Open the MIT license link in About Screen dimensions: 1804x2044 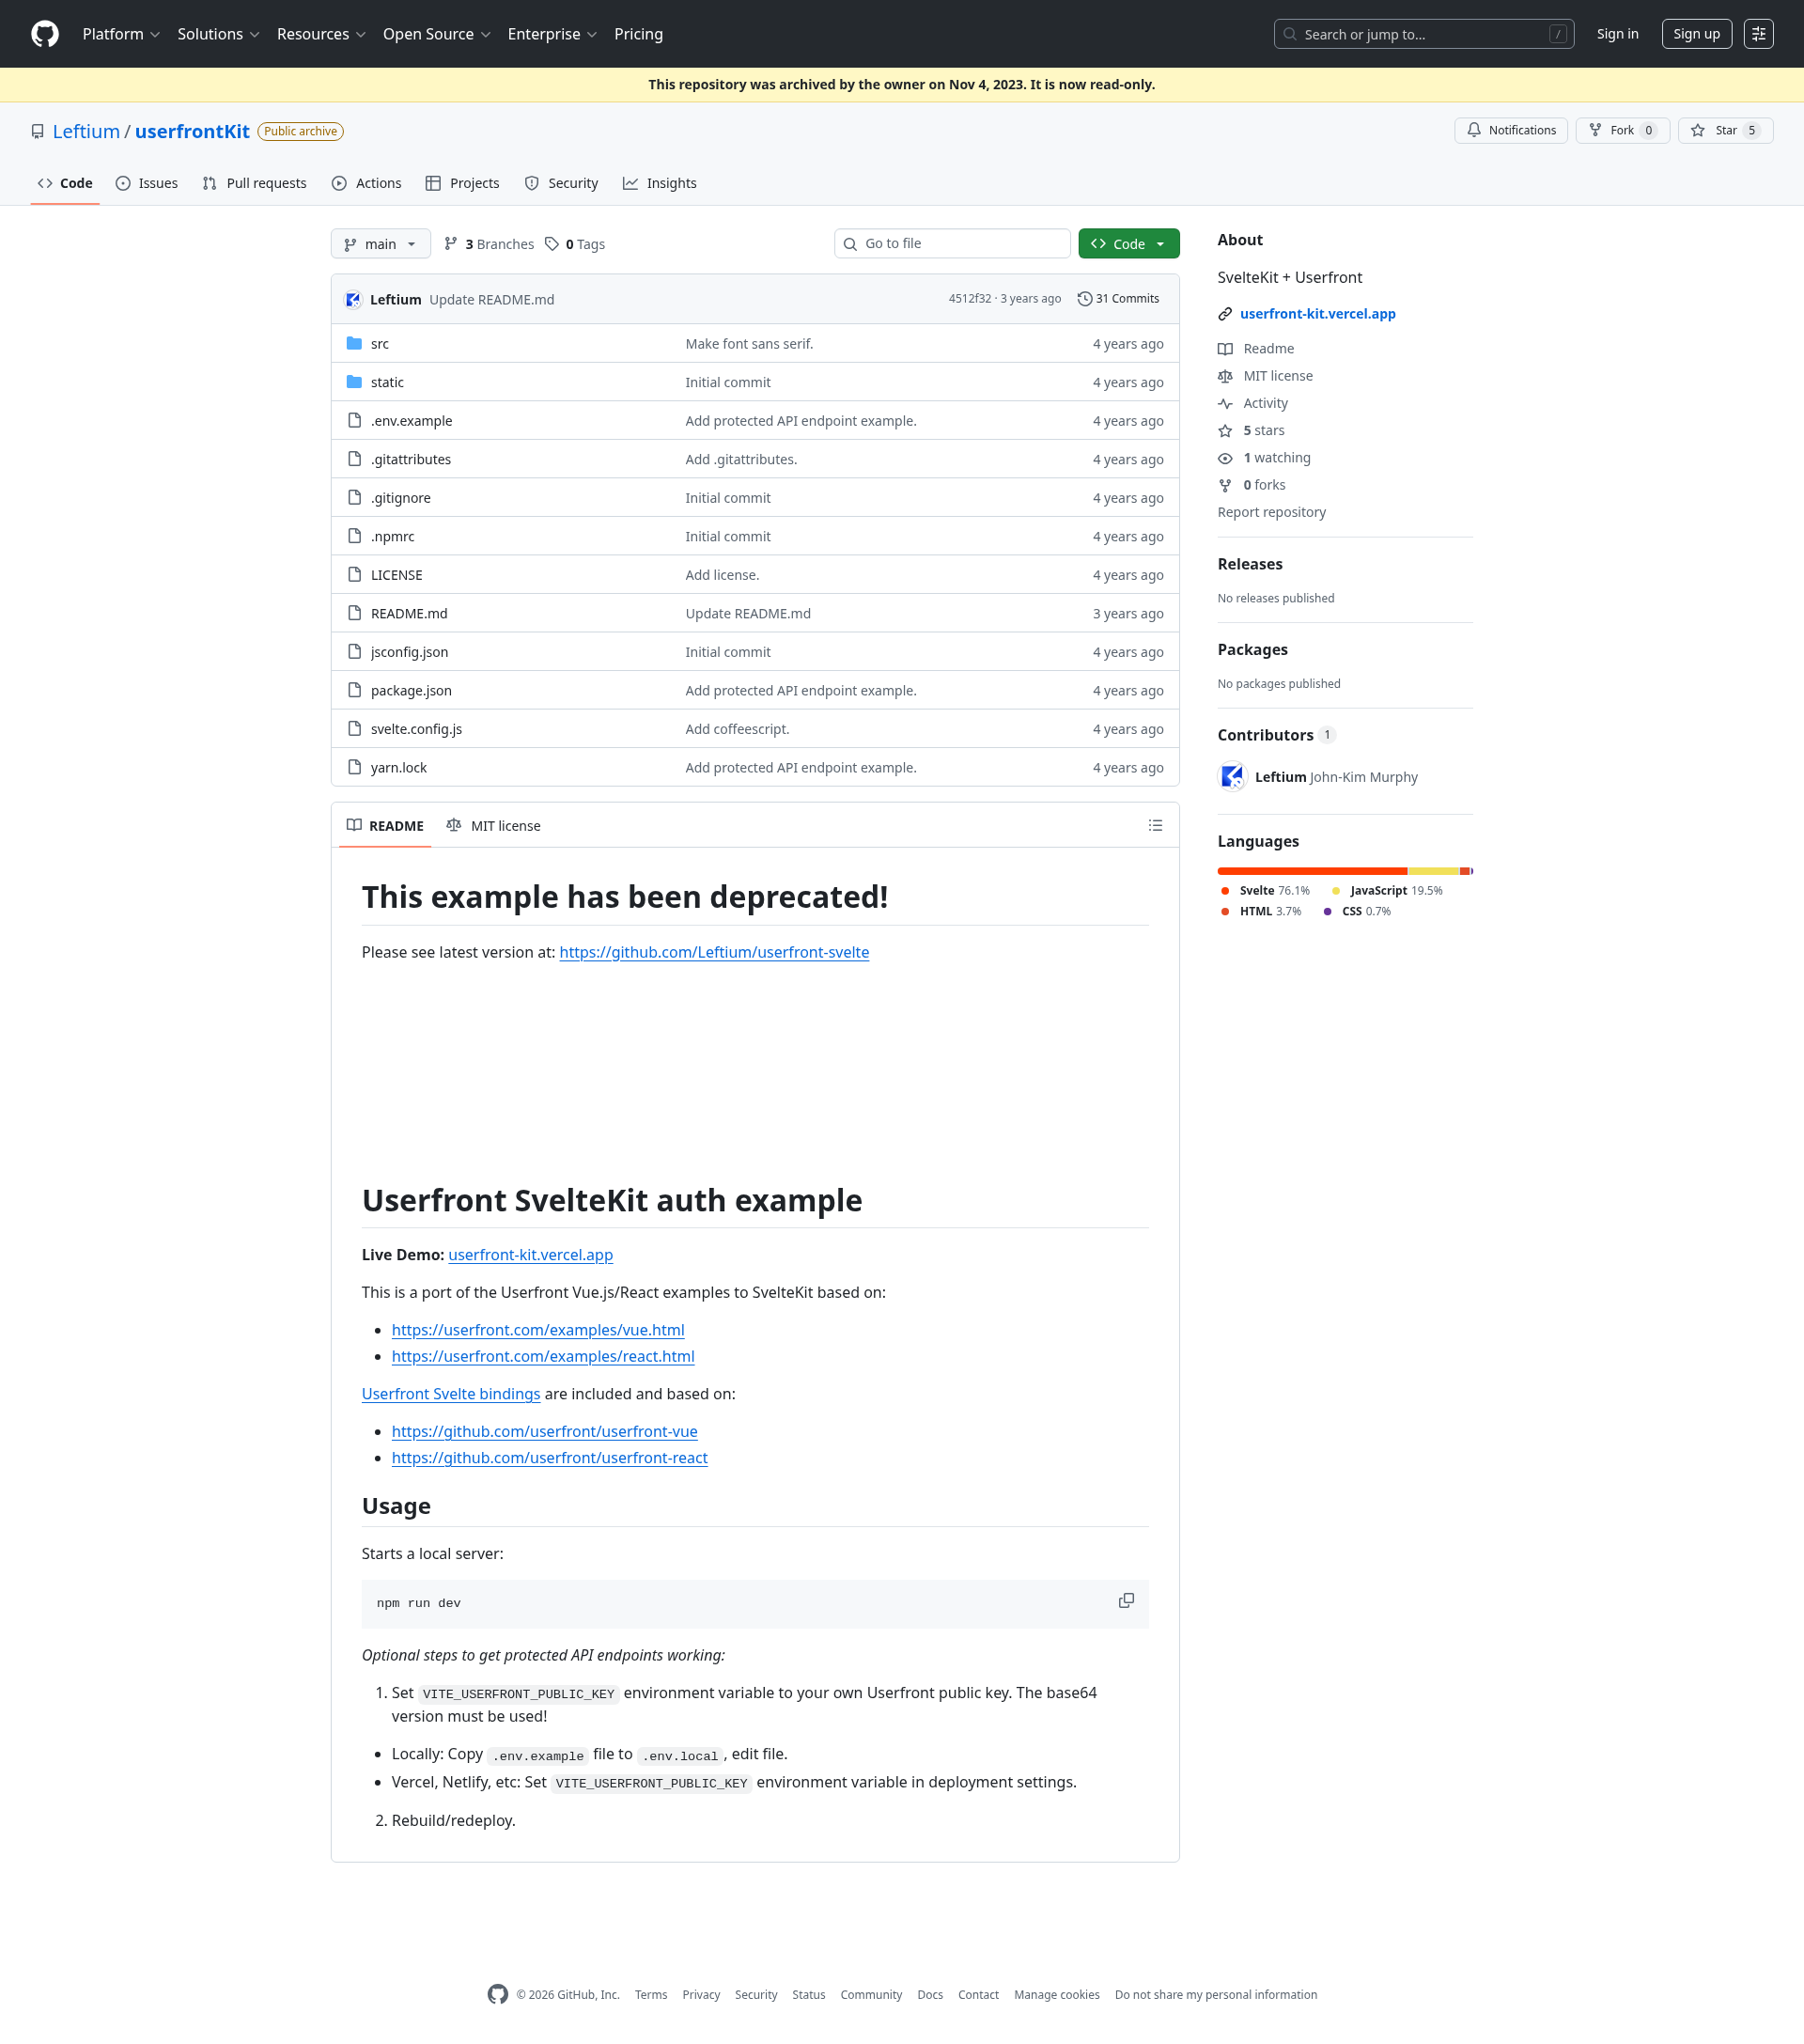click(1266, 376)
